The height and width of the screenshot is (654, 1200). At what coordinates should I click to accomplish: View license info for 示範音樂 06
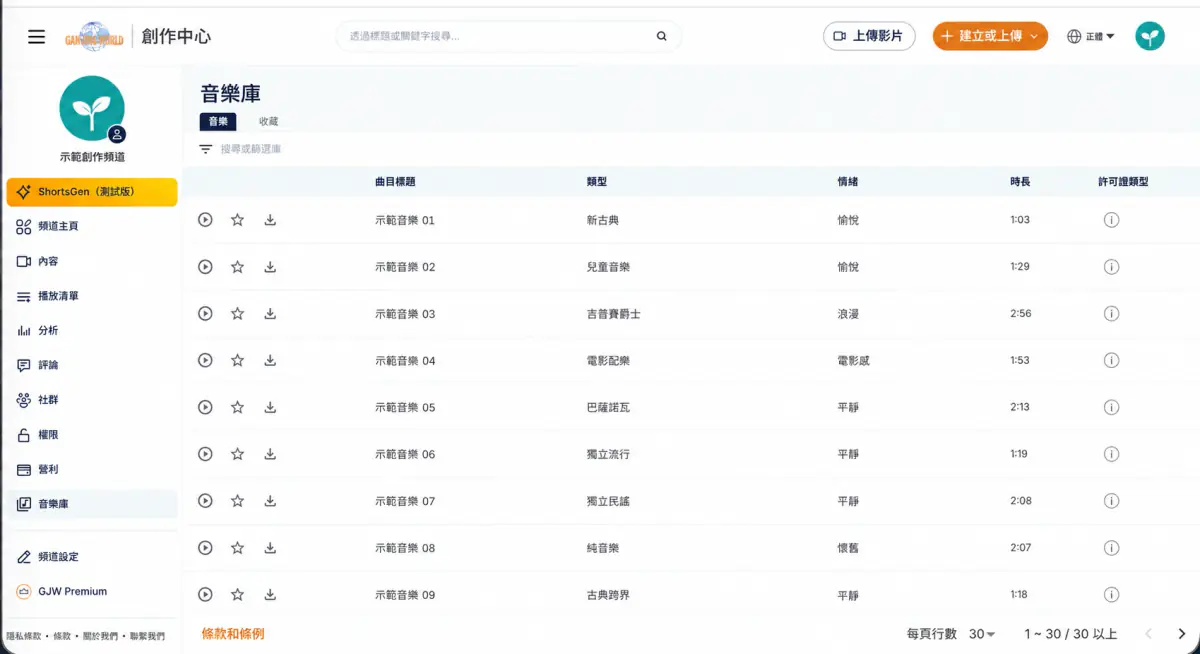tap(1111, 454)
